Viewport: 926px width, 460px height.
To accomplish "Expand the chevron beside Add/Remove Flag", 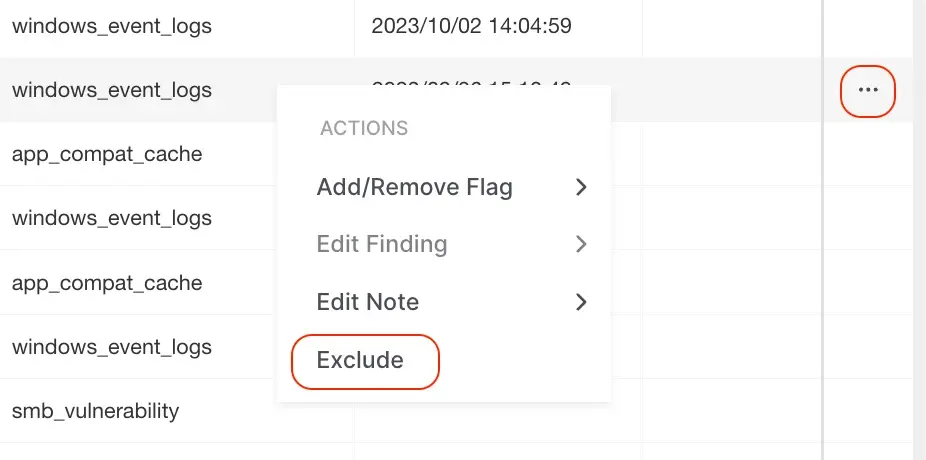I will 581,187.
